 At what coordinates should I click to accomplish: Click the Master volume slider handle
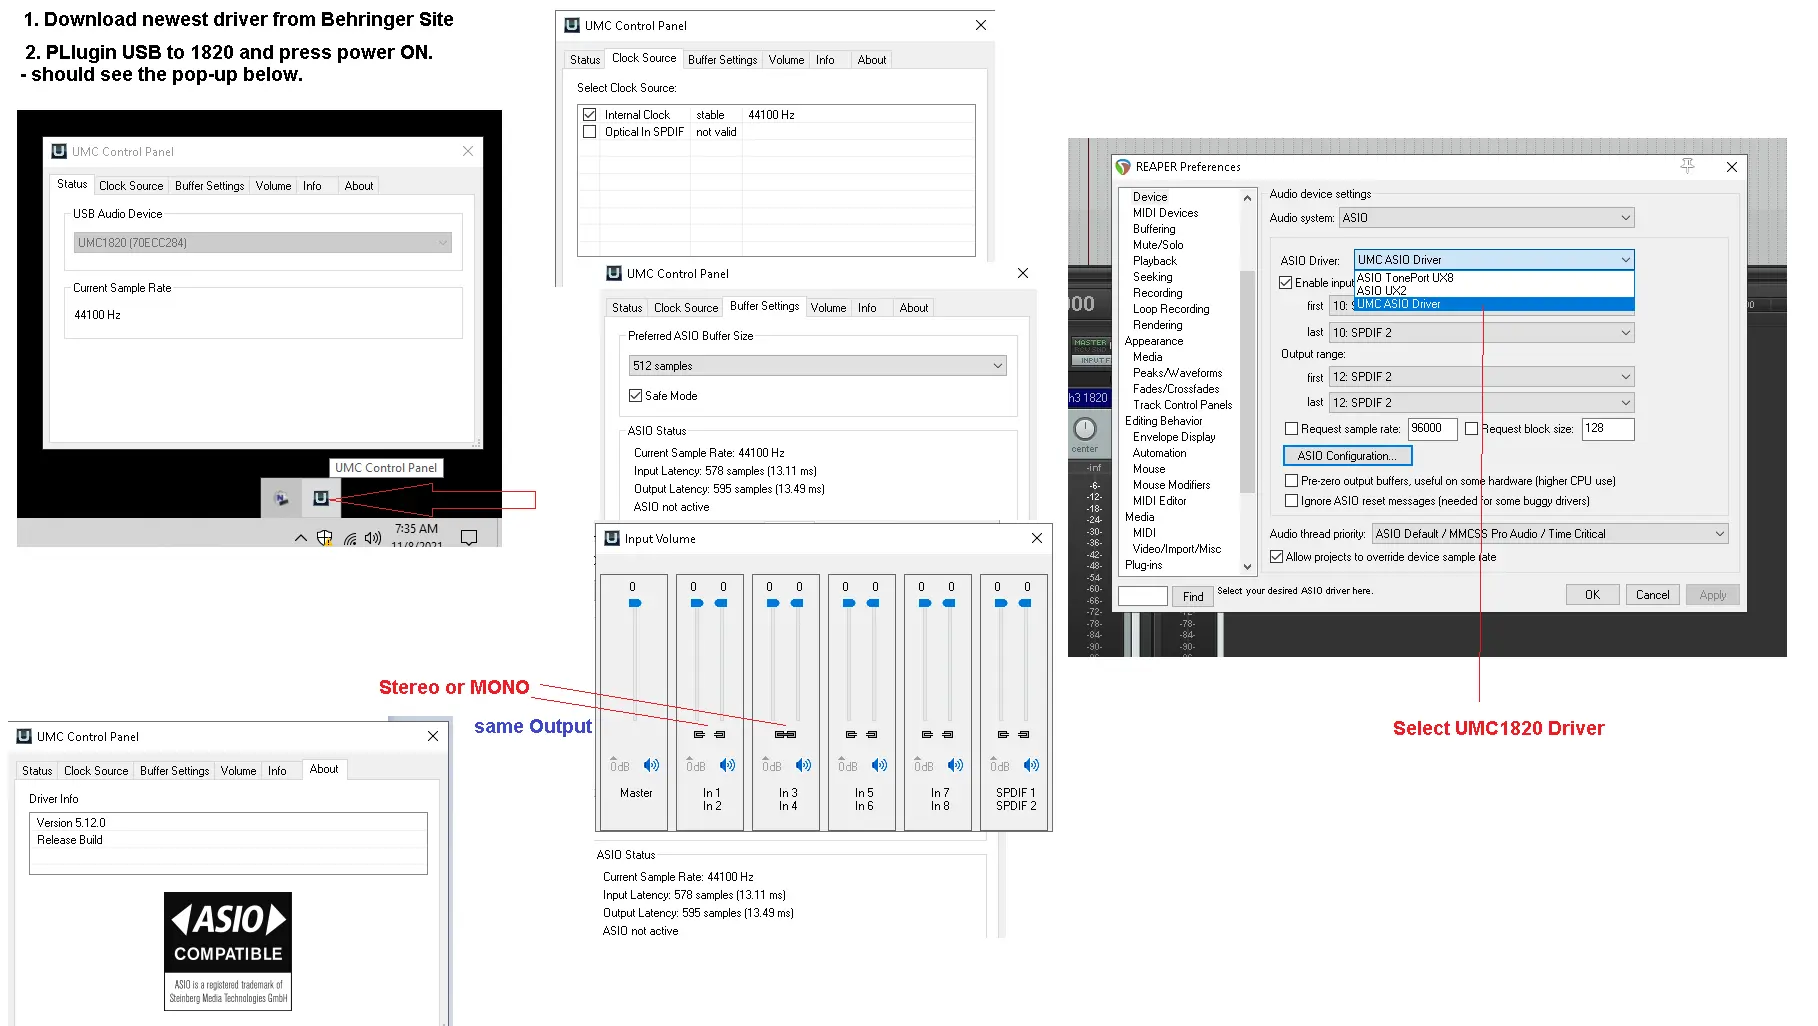tap(635, 603)
